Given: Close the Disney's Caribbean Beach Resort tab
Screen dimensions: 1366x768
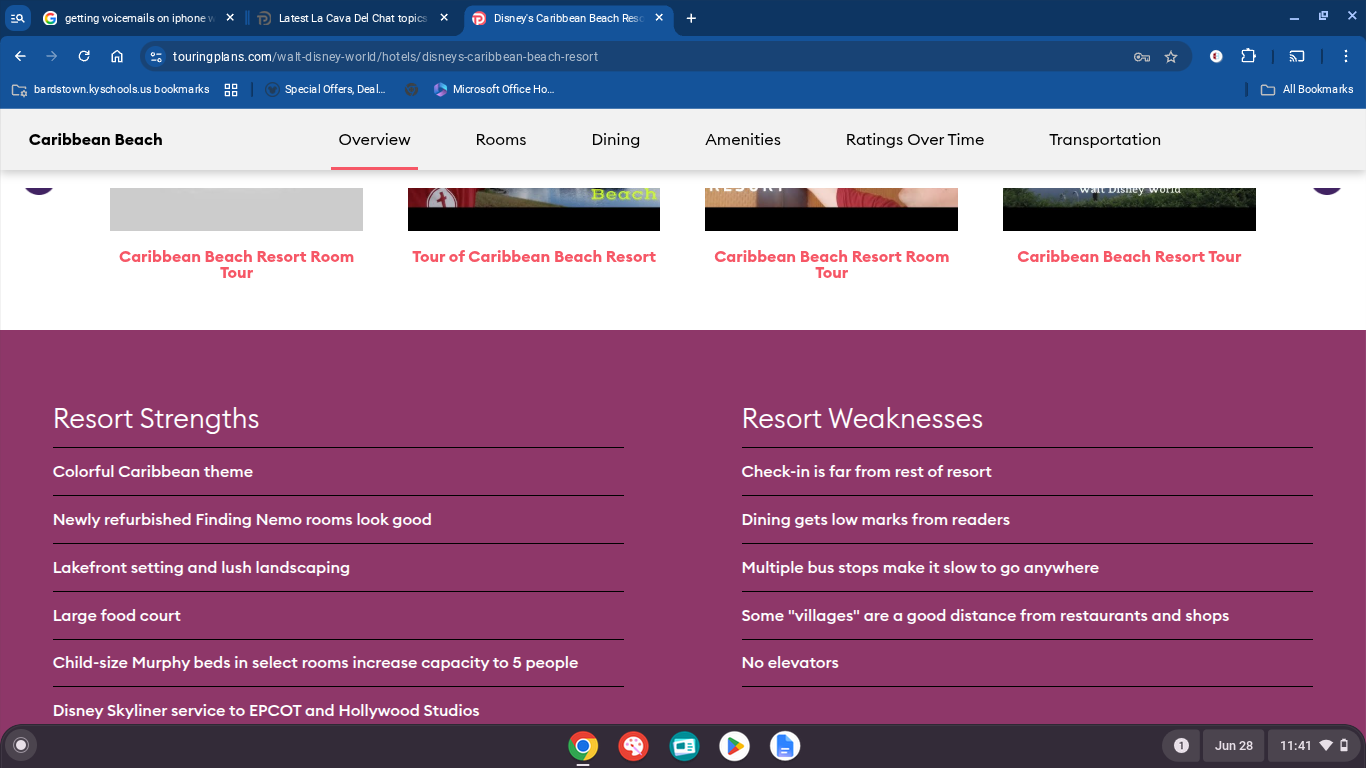Looking at the screenshot, I should pos(659,18).
